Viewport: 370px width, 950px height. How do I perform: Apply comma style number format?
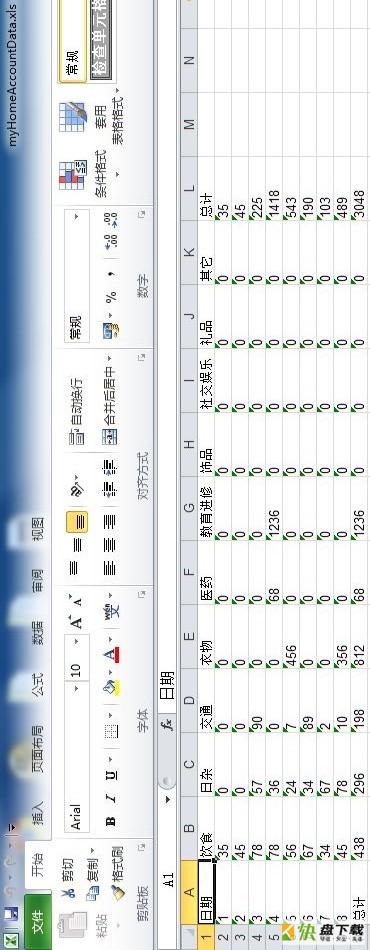(111, 273)
